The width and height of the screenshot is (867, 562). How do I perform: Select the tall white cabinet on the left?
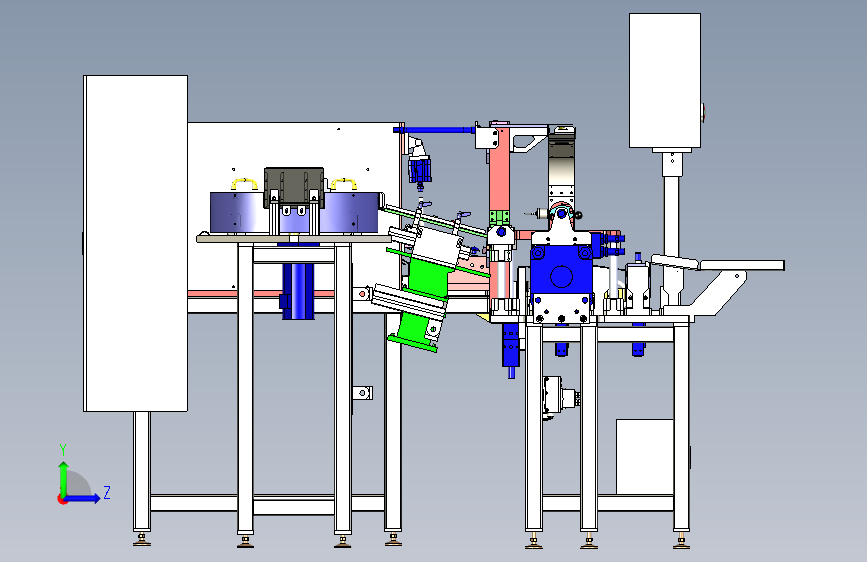point(135,243)
